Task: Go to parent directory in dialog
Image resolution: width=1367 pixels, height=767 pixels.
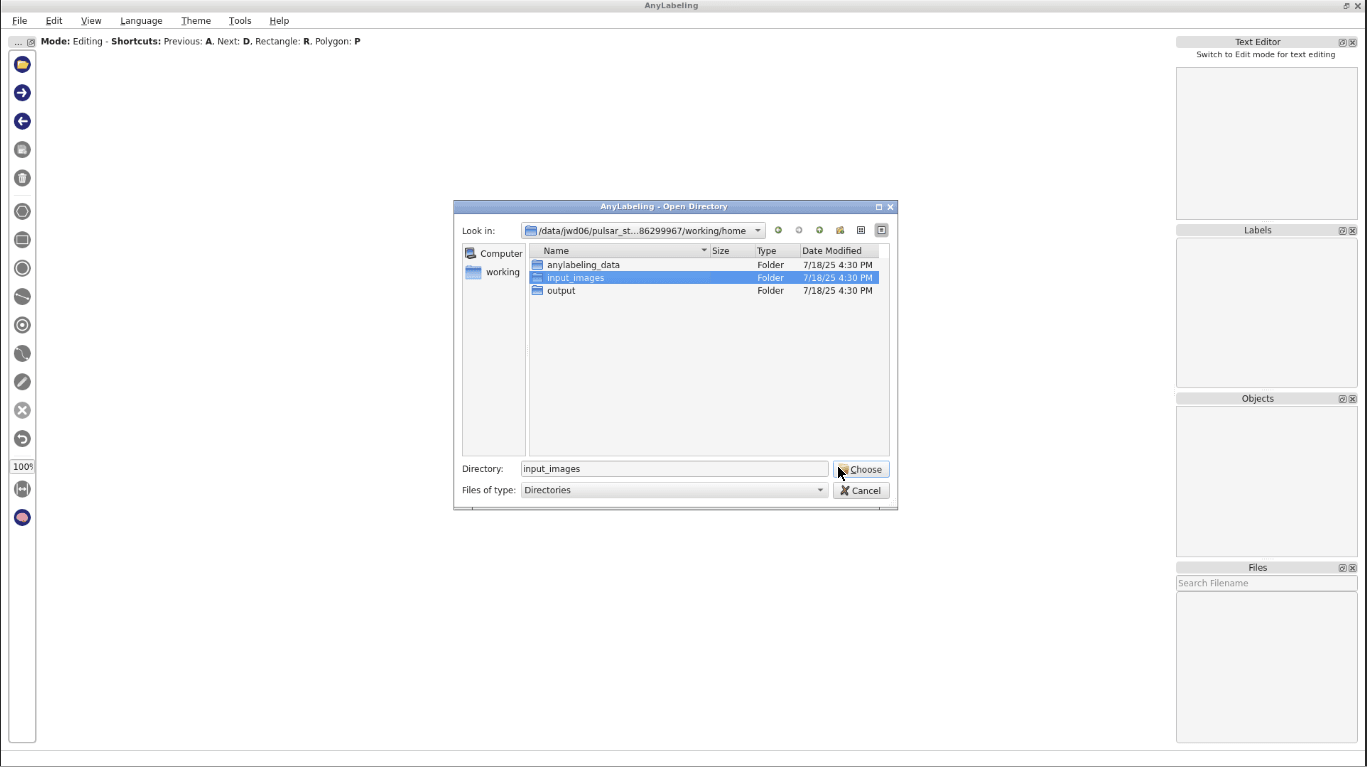Action: point(819,230)
